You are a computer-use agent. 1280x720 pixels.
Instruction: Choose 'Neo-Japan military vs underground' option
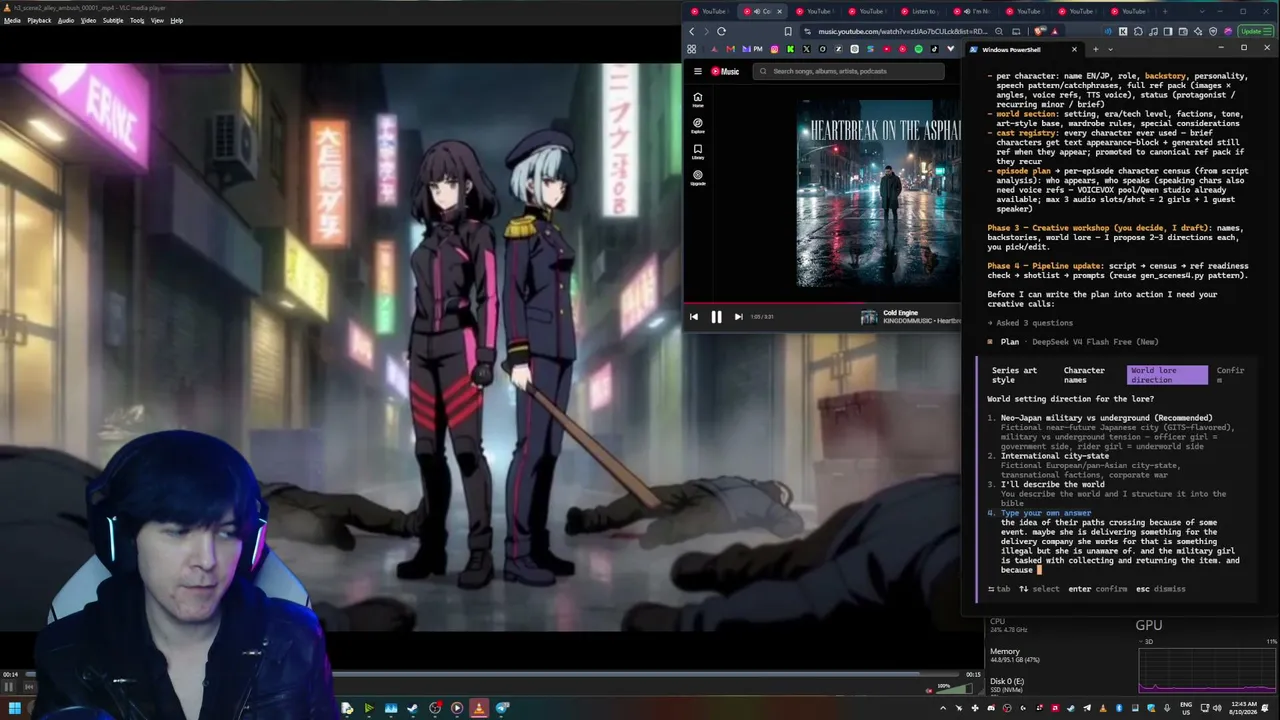pyautogui.click(x=1107, y=418)
